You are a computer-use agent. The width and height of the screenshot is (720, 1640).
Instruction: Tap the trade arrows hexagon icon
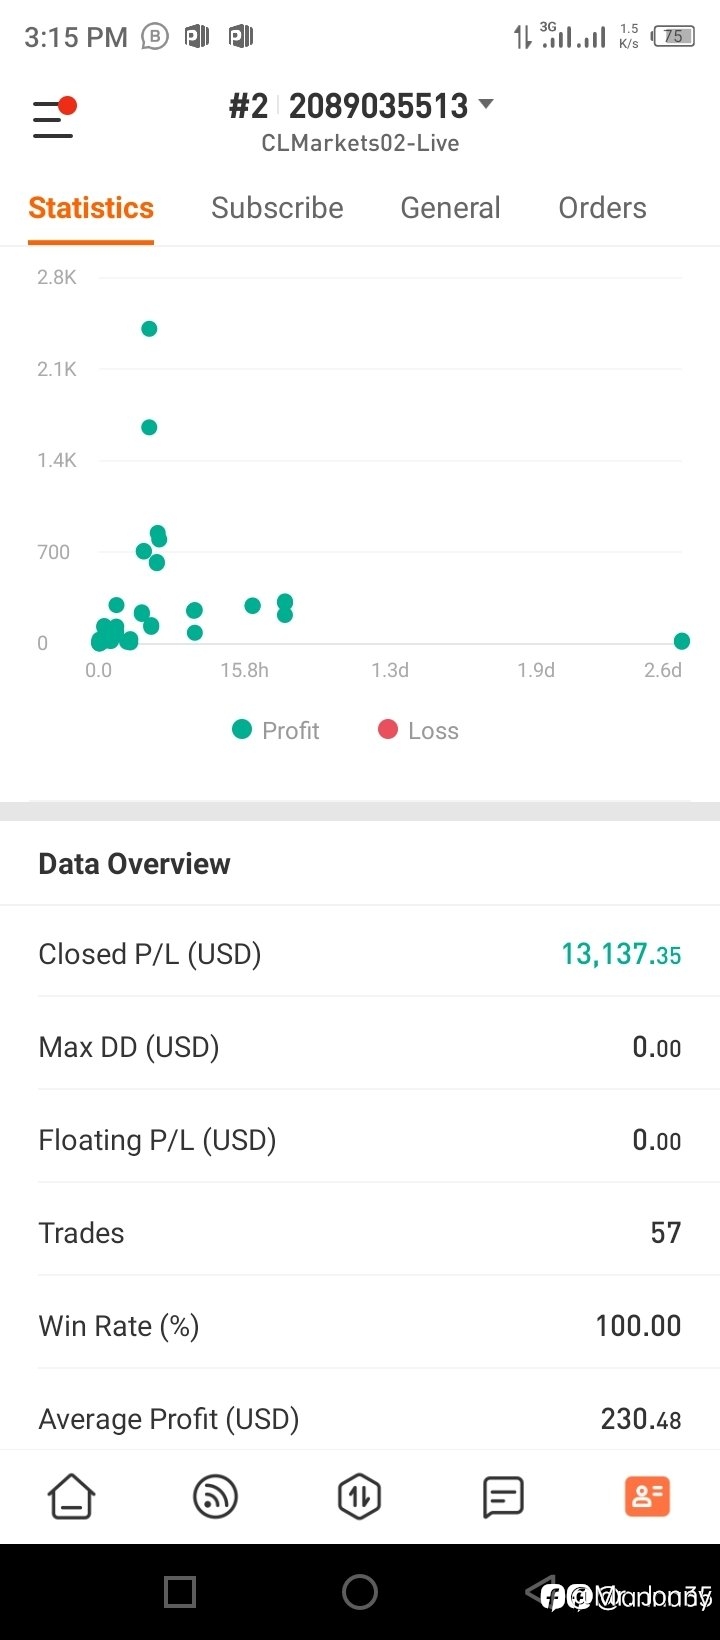pyautogui.click(x=359, y=1497)
